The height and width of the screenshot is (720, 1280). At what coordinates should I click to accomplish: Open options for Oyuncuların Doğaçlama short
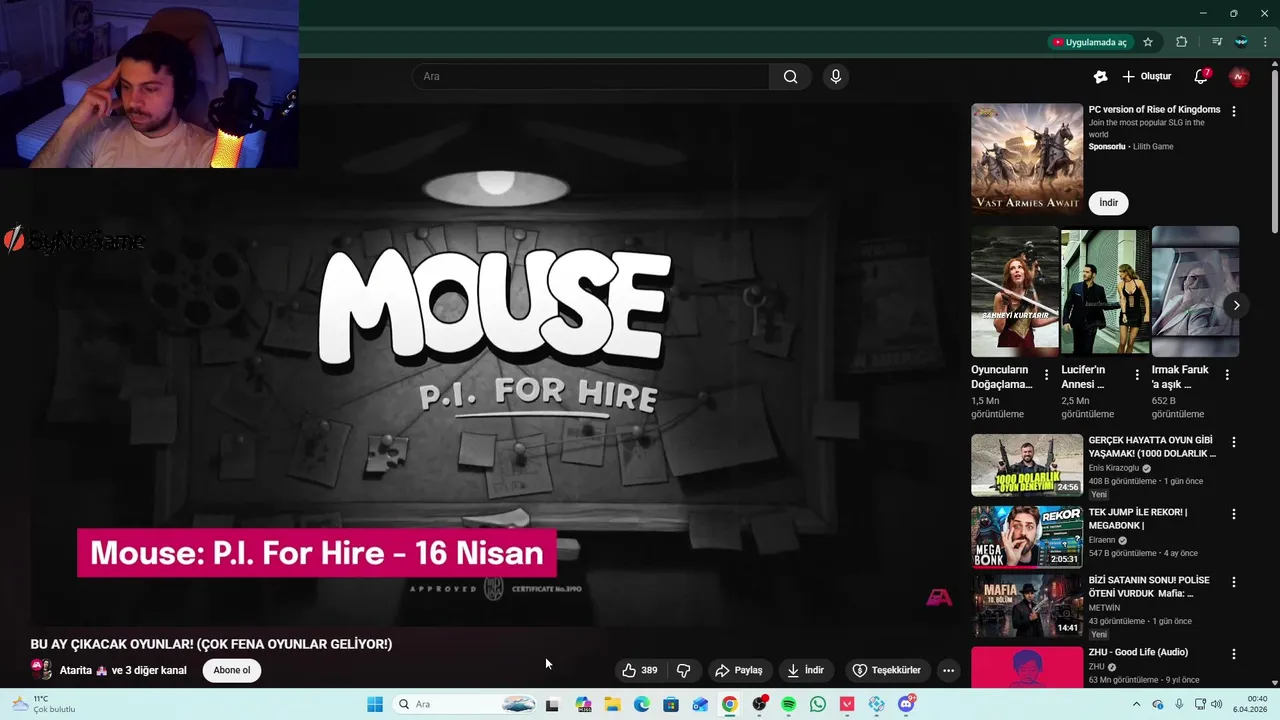pos(1046,375)
